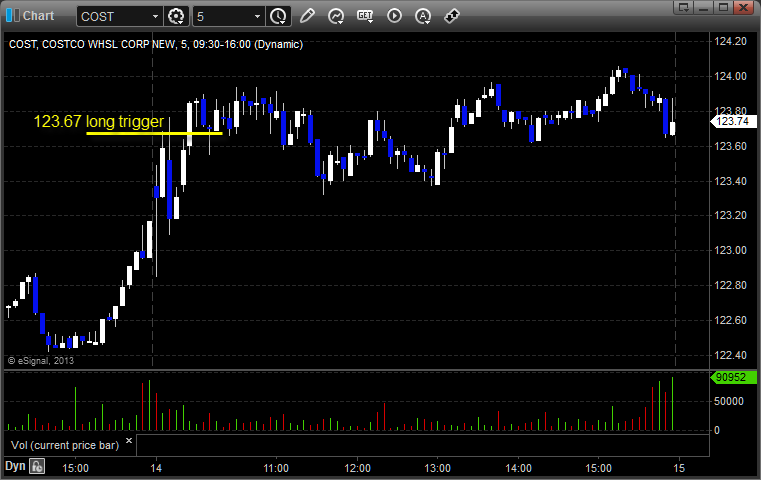Screen dimensions: 761x480
Task: Open the studies chart-line menu
Action: click(x=336, y=16)
